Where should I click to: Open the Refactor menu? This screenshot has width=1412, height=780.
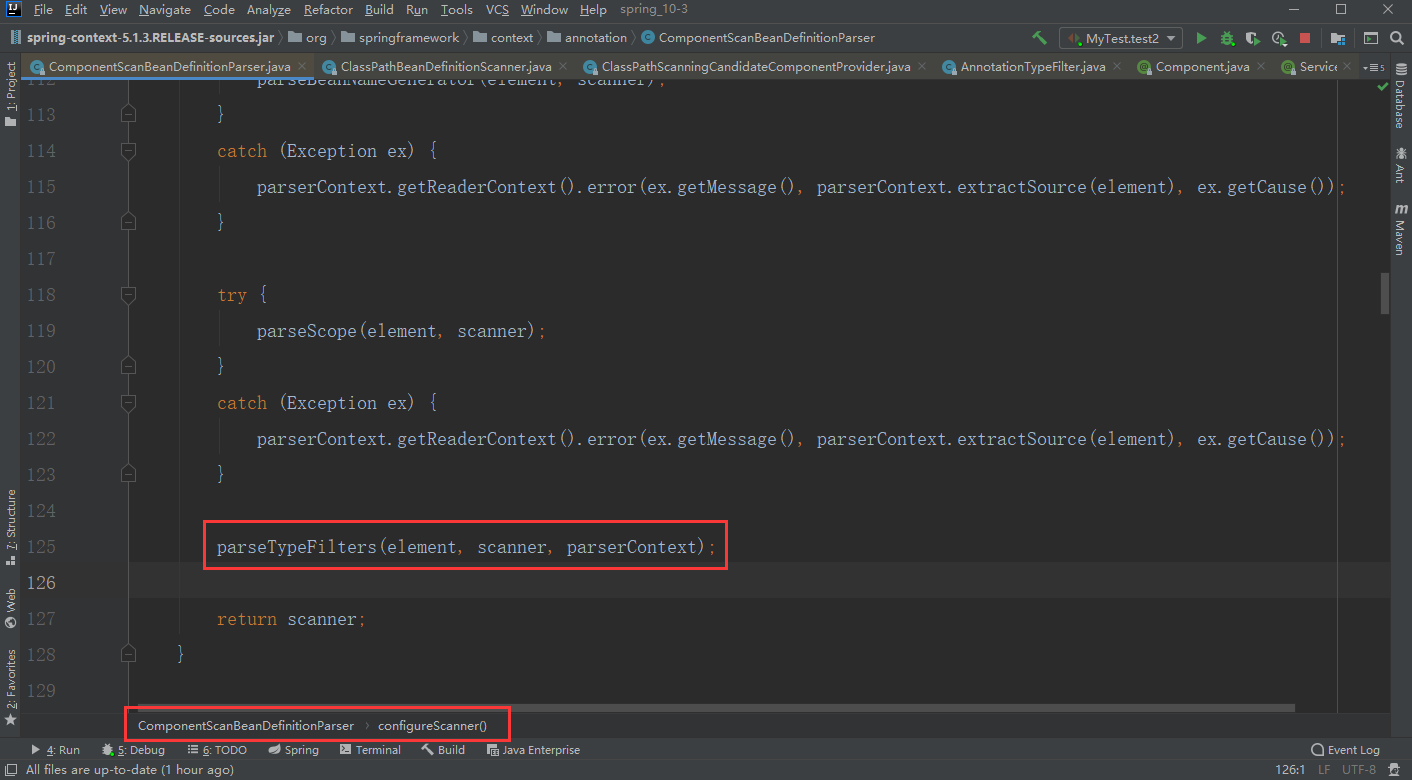pyautogui.click(x=328, y=10)
